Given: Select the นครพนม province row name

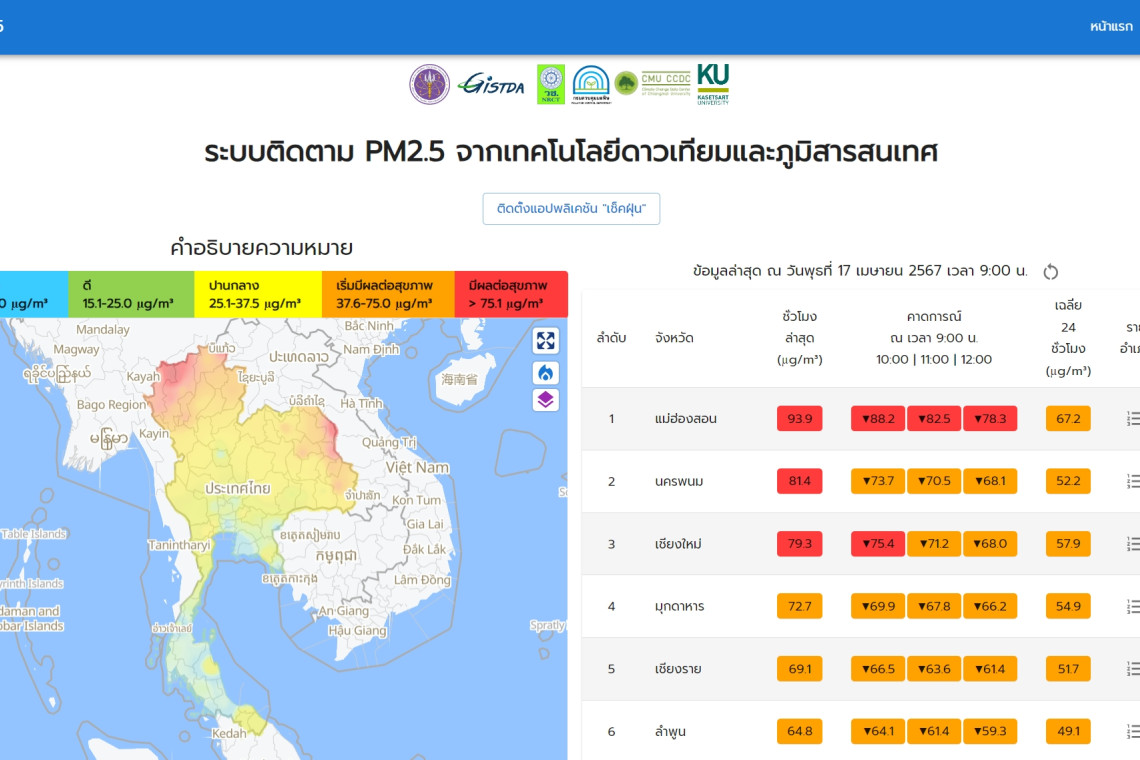Looking at the screenshot, I should pyautogui.click(x=679, y=481).
